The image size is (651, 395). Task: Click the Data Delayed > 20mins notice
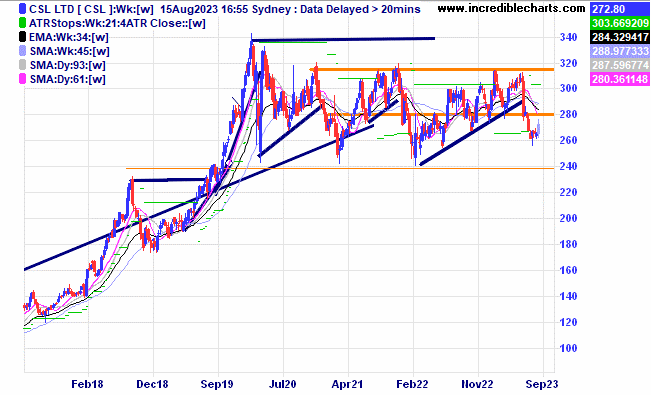point(360,9)
